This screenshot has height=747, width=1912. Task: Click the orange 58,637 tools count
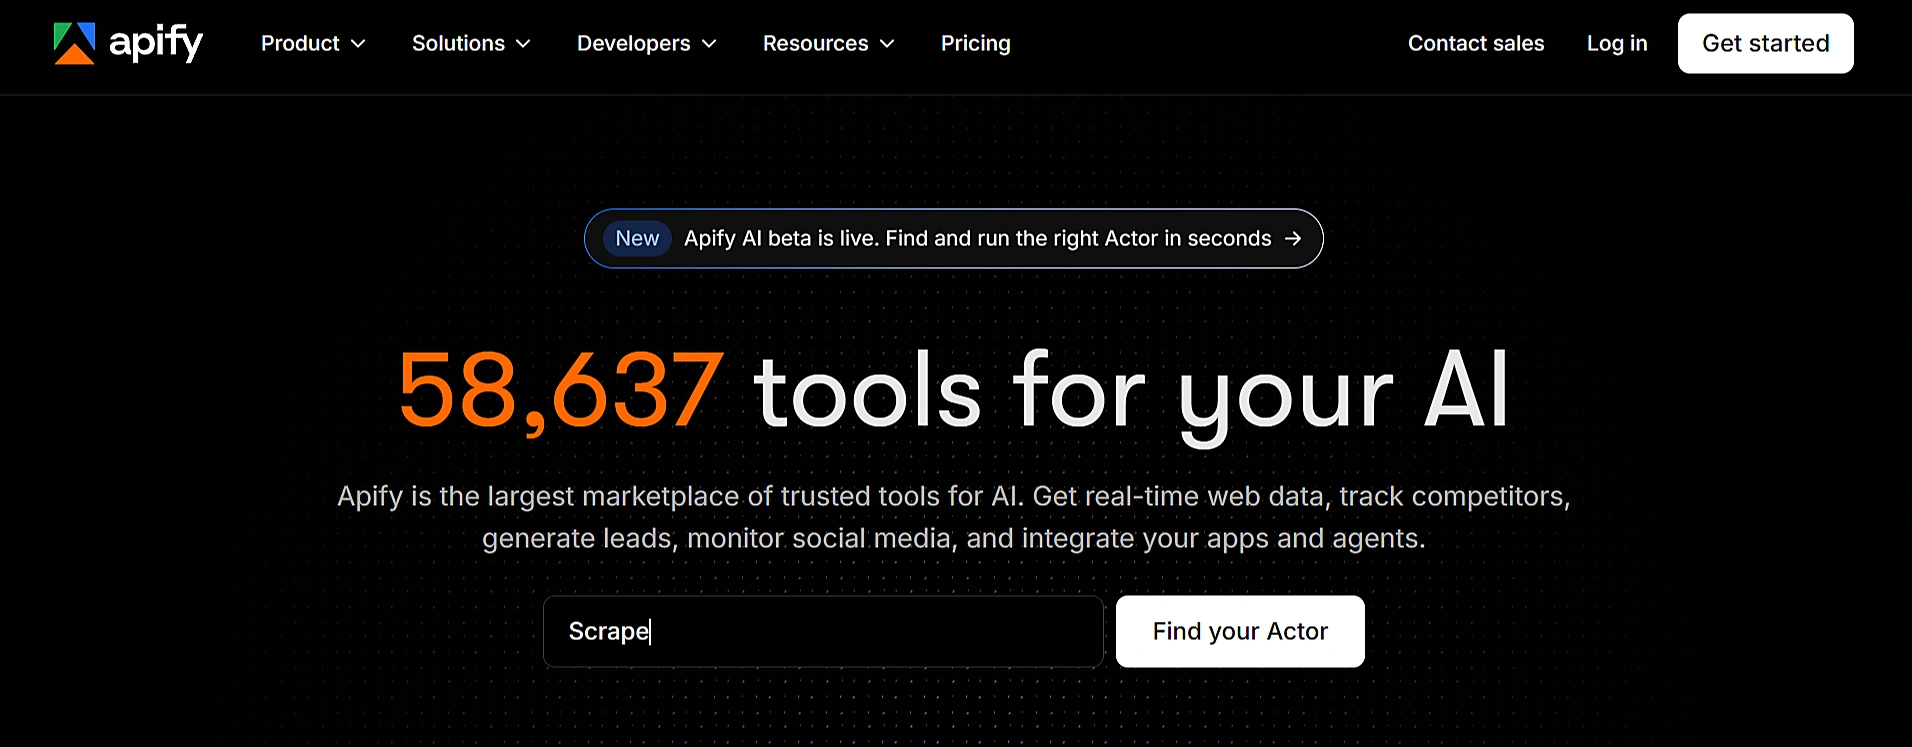pos(560,392)
